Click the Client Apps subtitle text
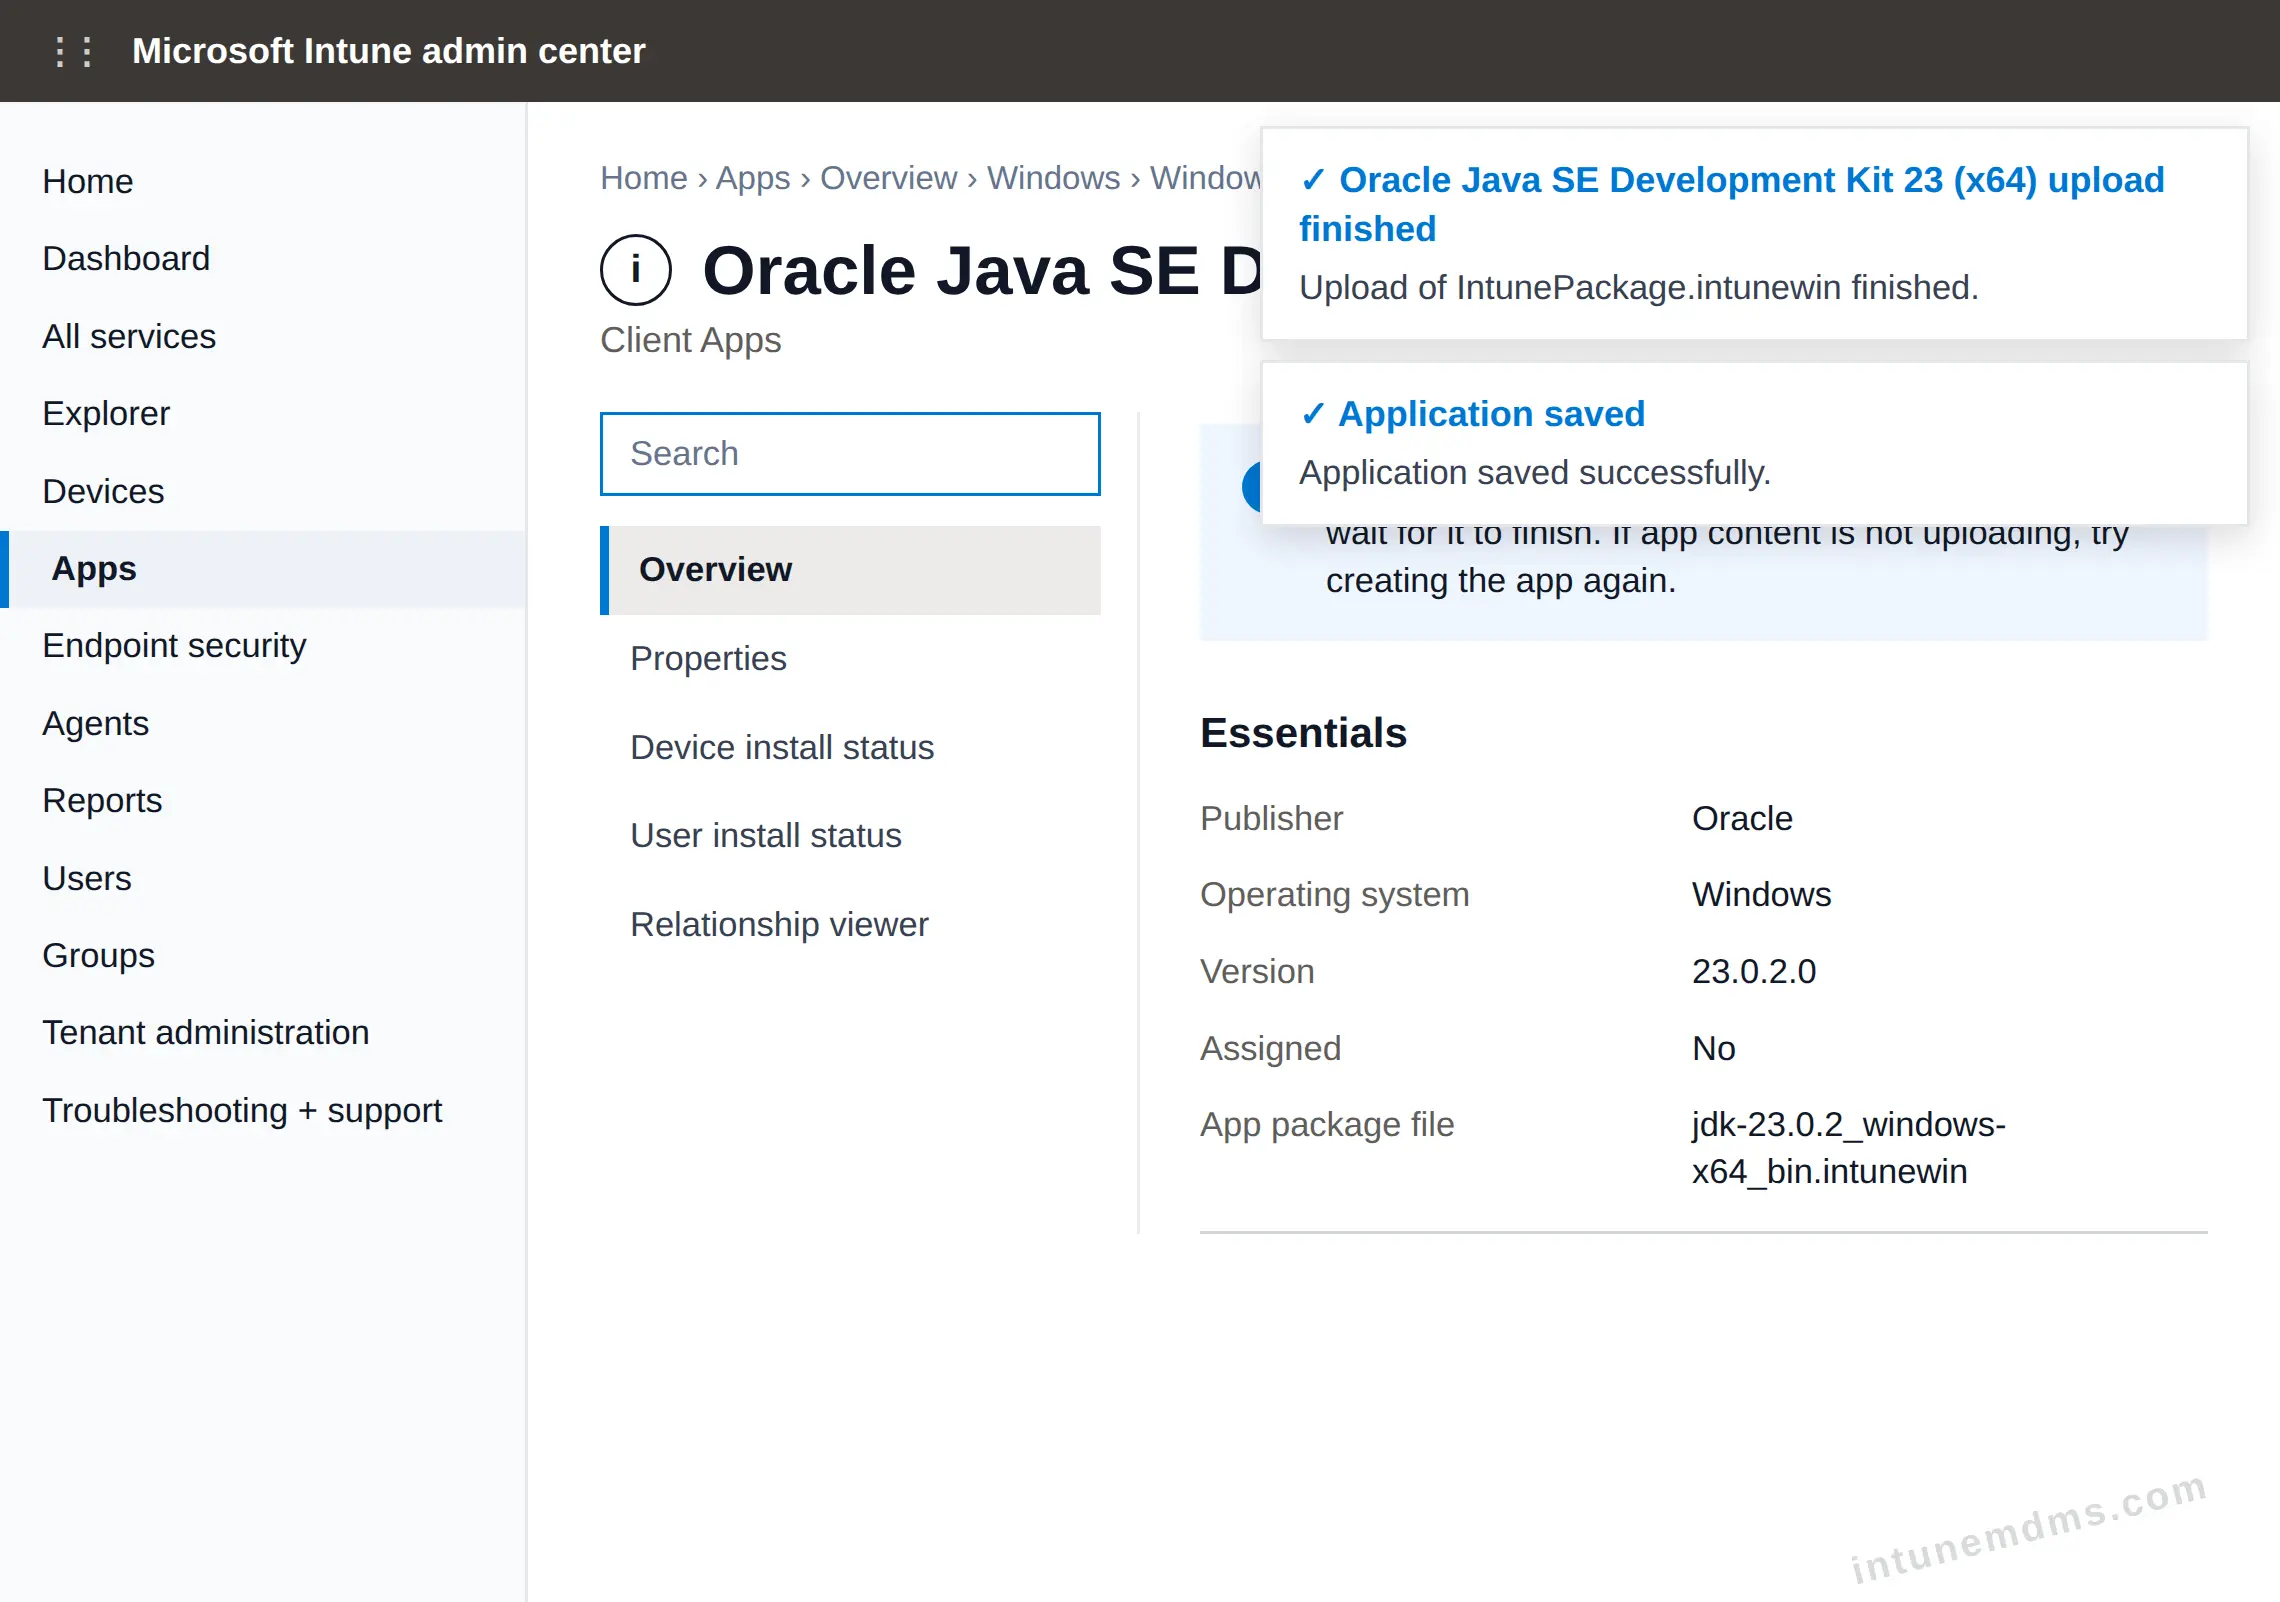Screen dimensions: 2280x1602 click(690, 341)
